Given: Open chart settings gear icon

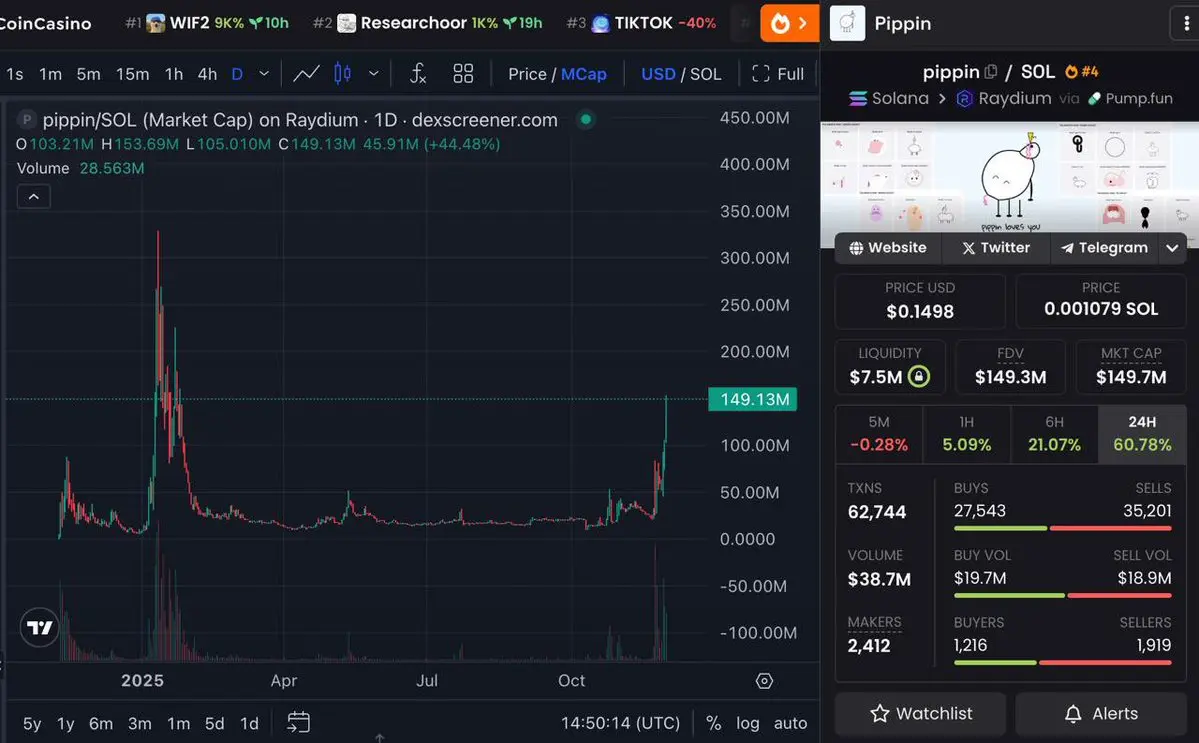Looking at the screenshot, I should (764, 680).
